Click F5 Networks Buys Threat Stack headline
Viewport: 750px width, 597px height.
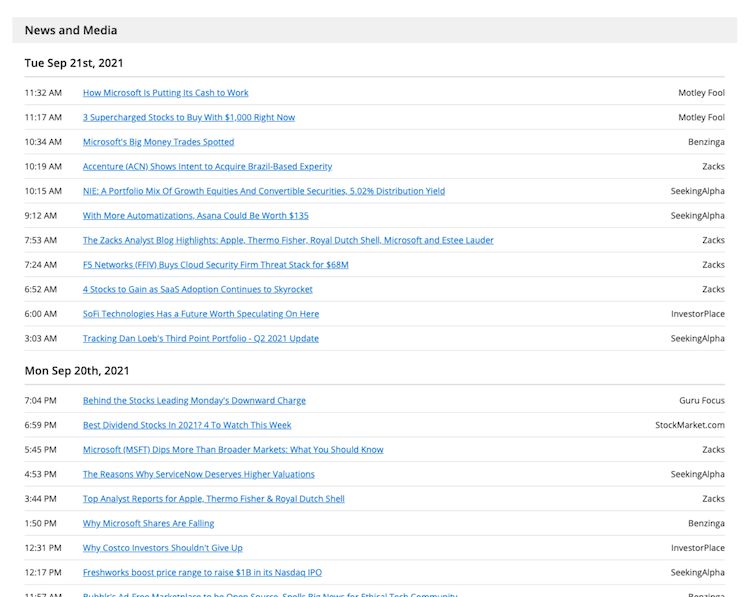(x=215, y=265)
